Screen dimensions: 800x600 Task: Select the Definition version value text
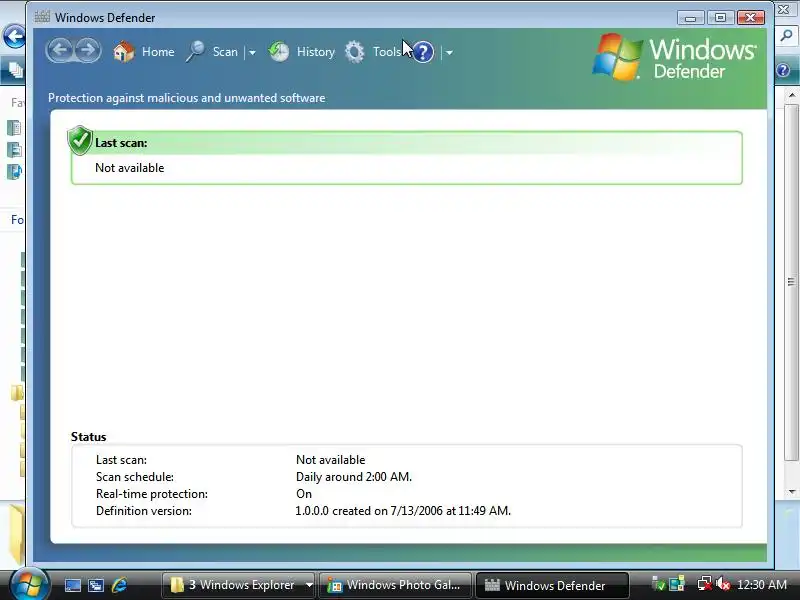403,511
